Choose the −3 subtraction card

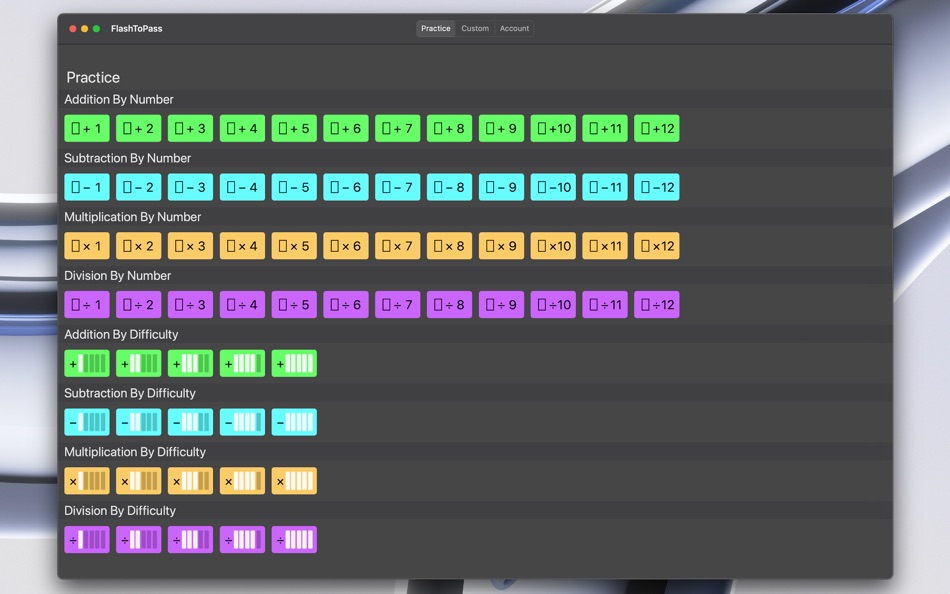(190, 187)
